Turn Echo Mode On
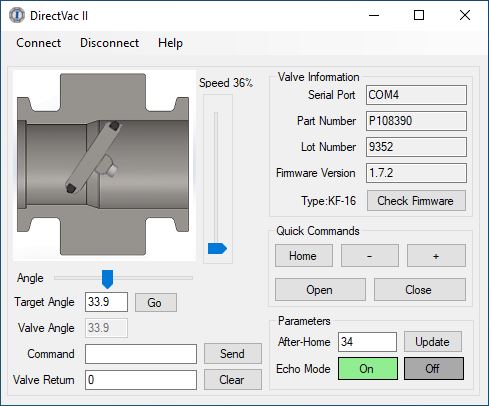Viewport: 489px width, 406px height. [x=368, y=369]
